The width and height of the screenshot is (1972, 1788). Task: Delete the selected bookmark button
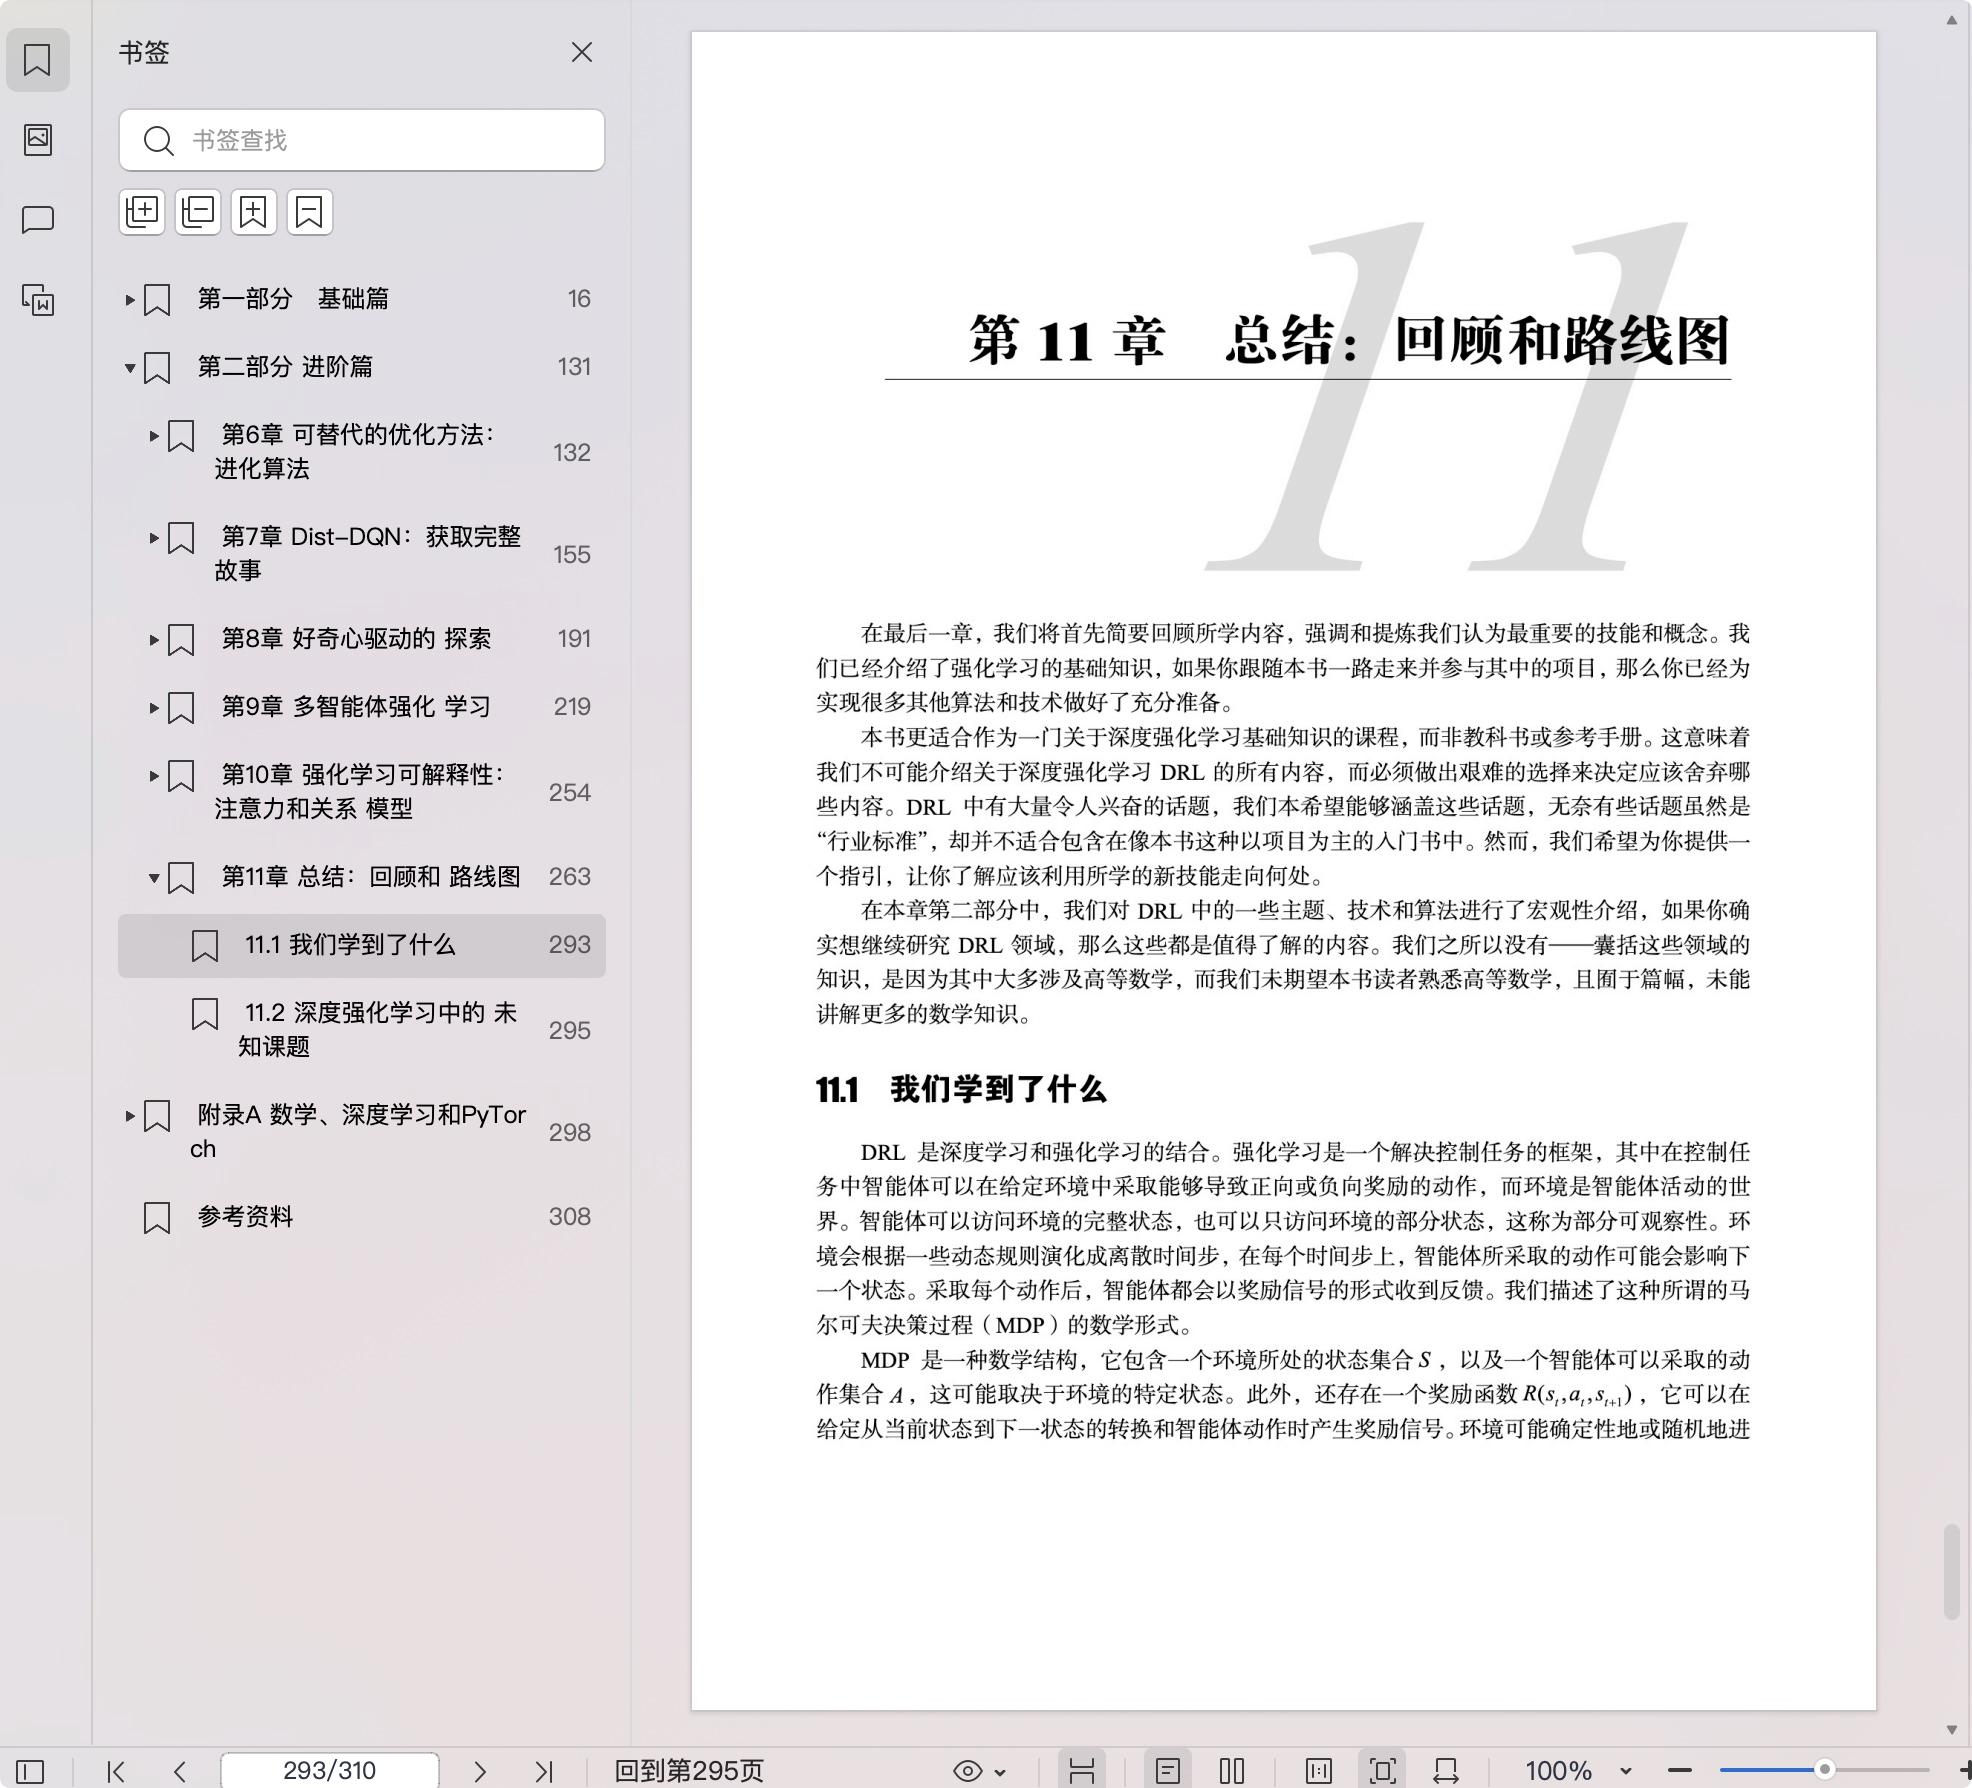click(310, 212)
